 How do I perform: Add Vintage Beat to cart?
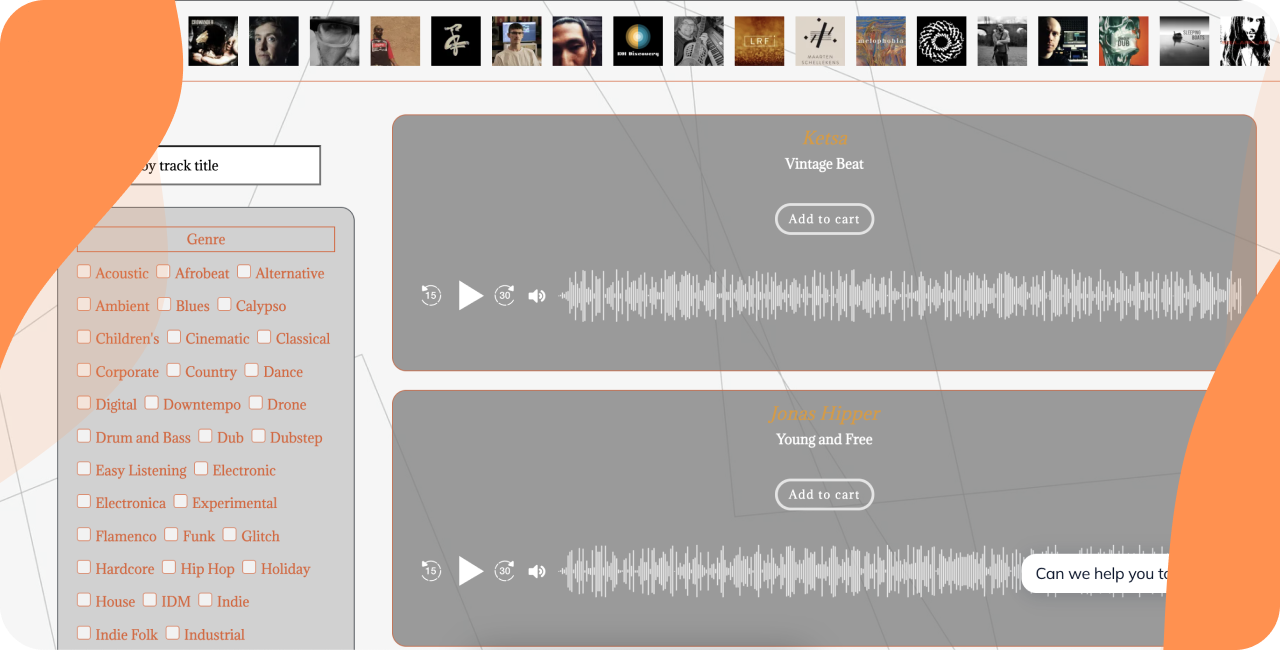click(x=824, y=219)
